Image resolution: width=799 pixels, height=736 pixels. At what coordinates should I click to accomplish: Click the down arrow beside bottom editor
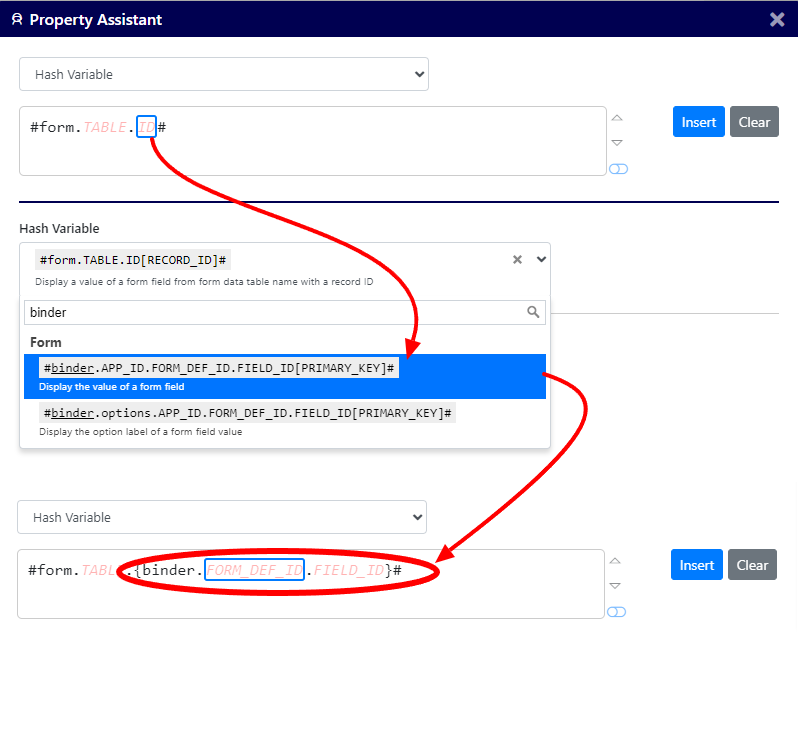point(616,586)
